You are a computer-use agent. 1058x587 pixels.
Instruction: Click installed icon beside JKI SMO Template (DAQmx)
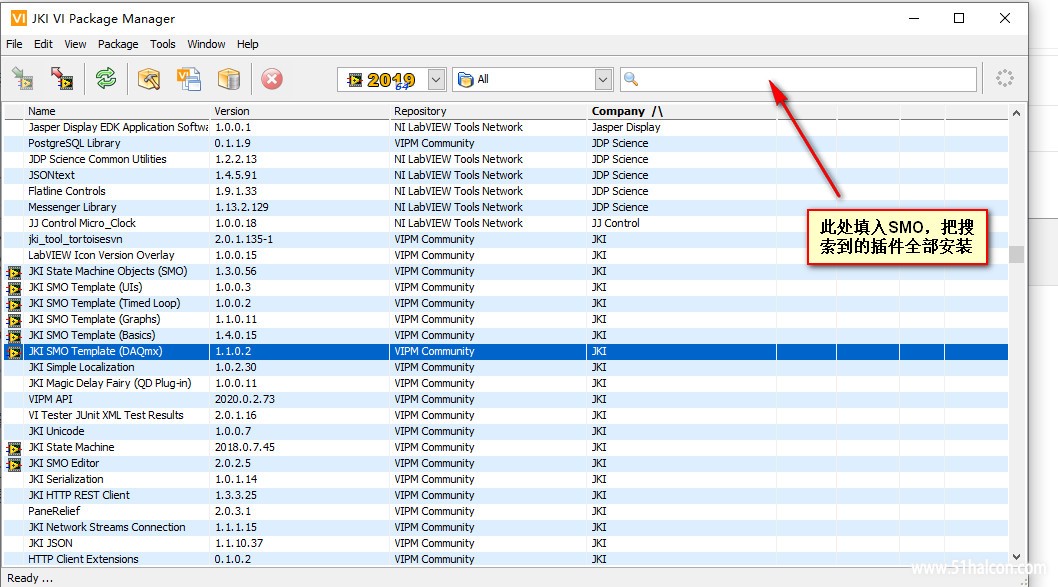pos(13,352)
